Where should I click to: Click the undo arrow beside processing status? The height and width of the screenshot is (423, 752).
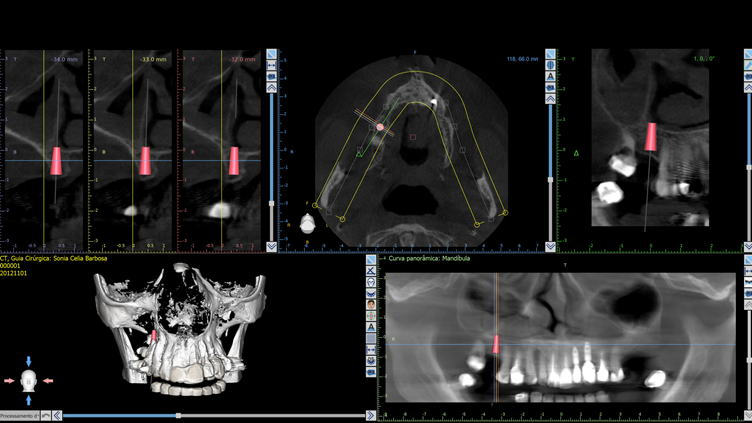[46, 415]
